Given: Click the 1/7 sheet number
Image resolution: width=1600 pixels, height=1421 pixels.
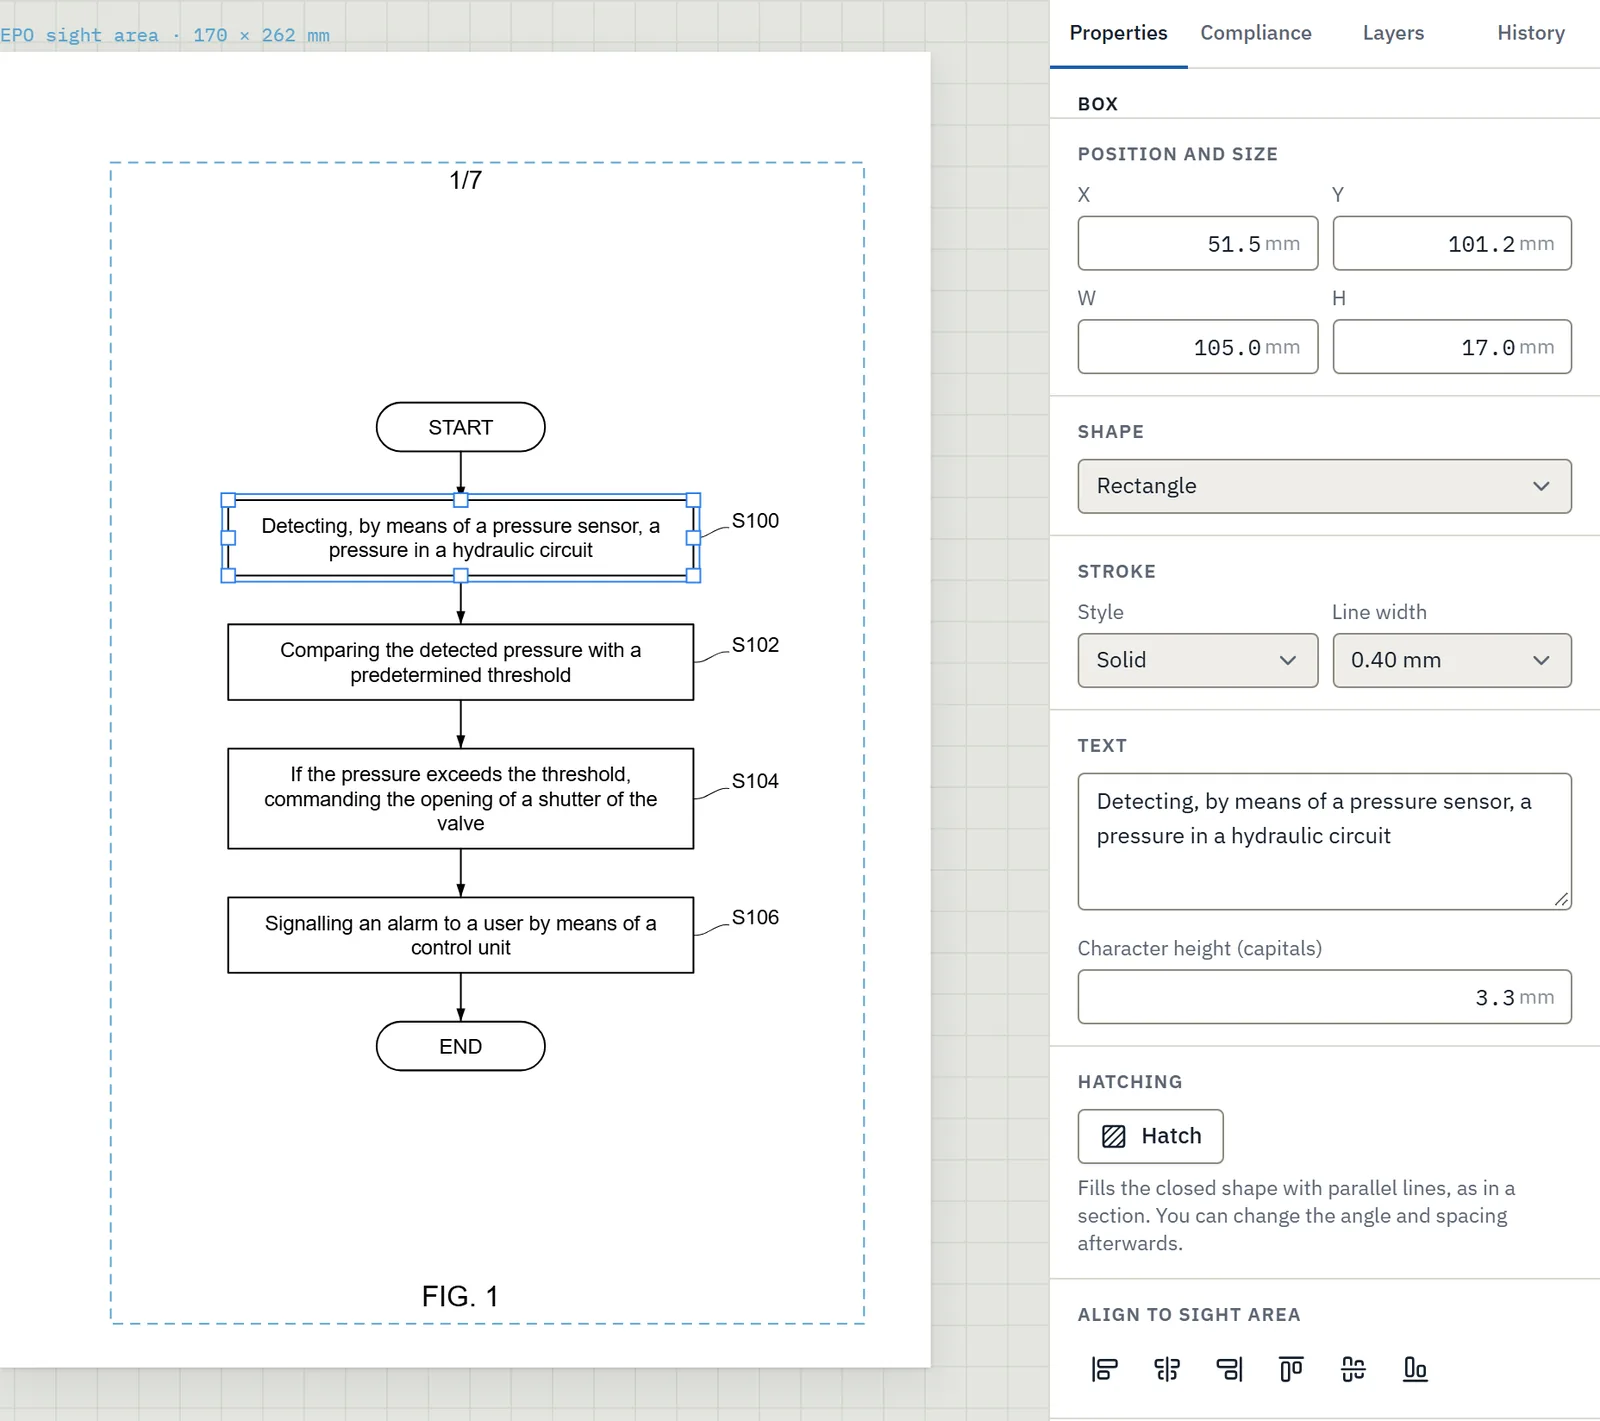Looking at the screenshot, I should coord(465,180).
